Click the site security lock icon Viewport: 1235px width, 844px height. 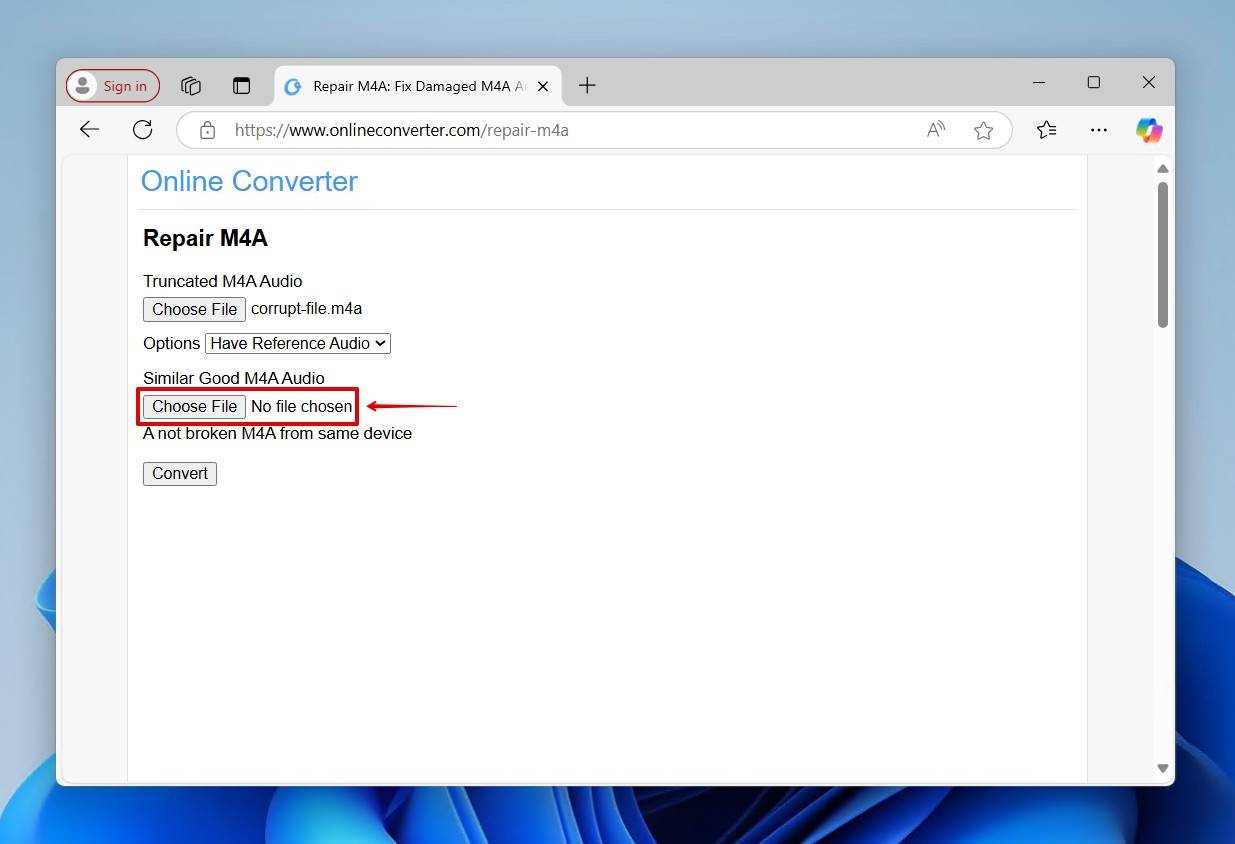coord(207,130)
